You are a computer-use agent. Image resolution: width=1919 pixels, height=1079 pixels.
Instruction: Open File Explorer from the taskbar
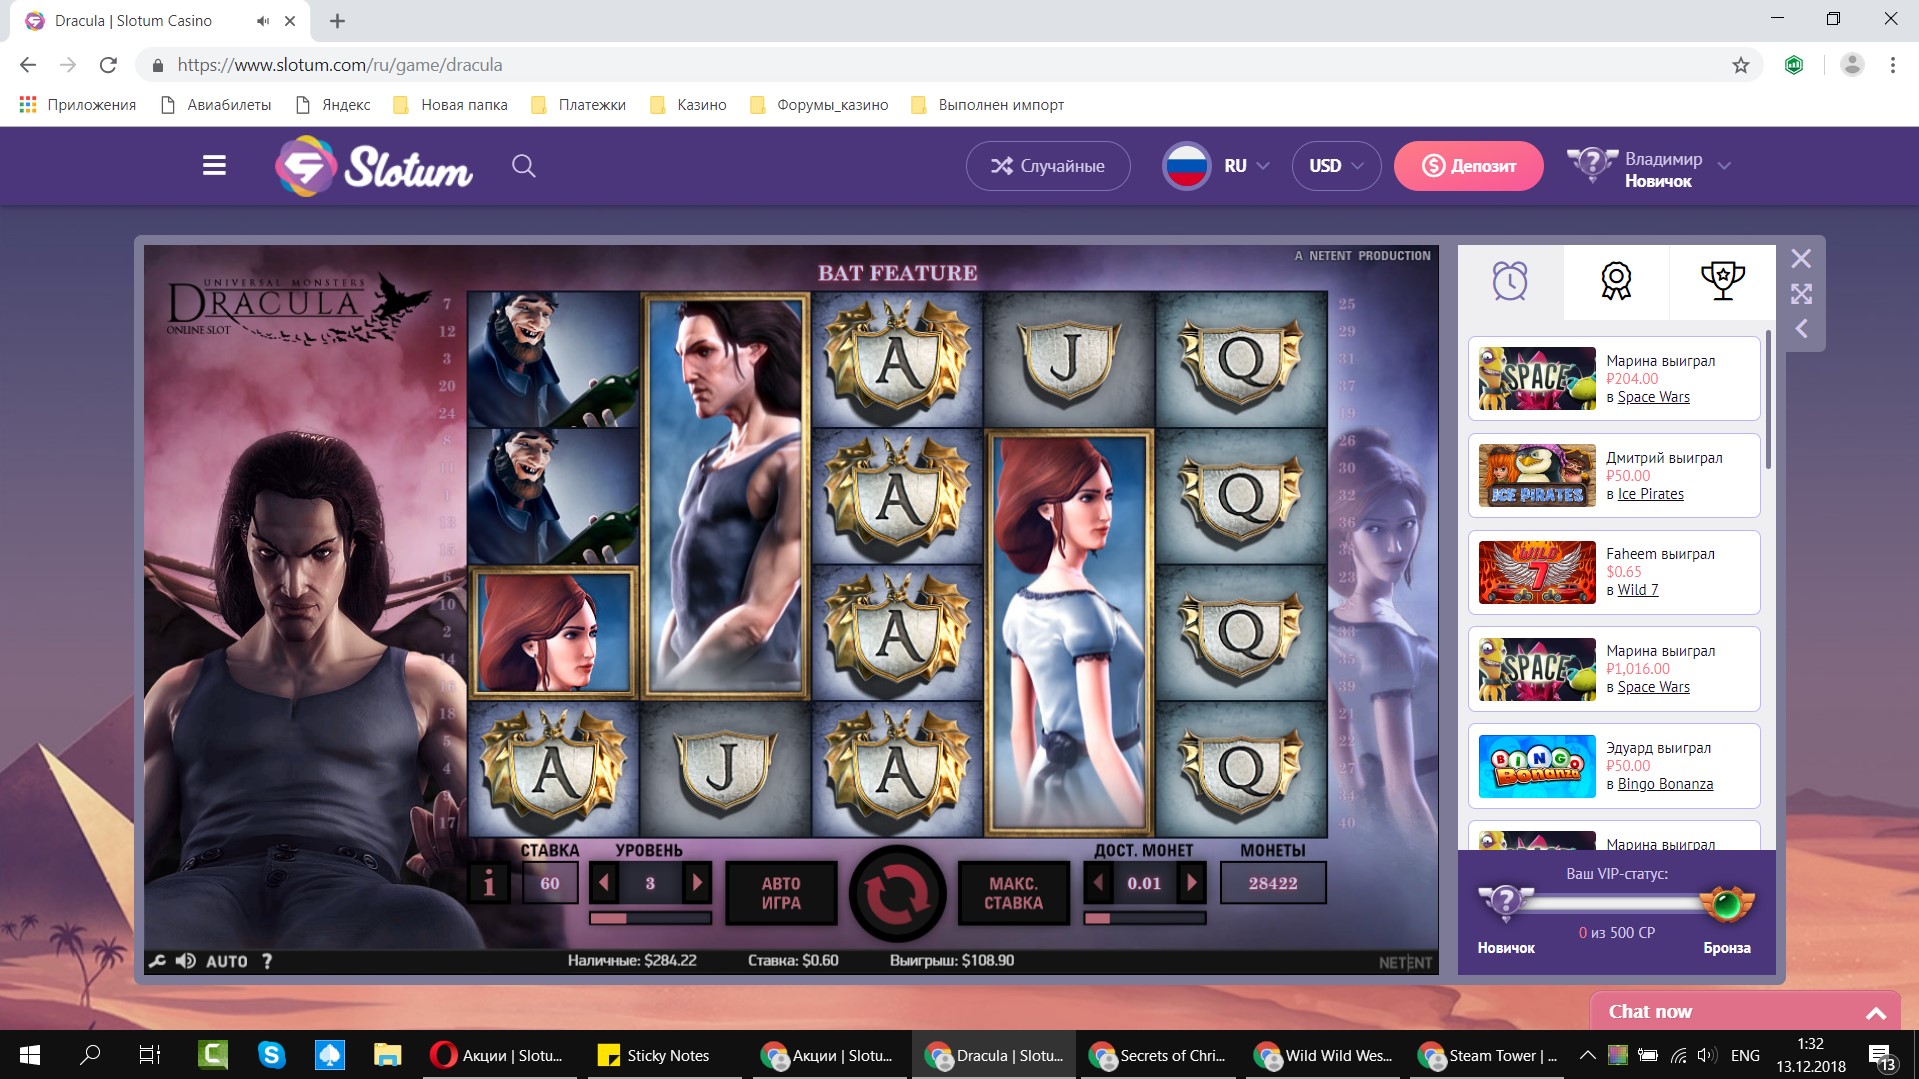387,1055
